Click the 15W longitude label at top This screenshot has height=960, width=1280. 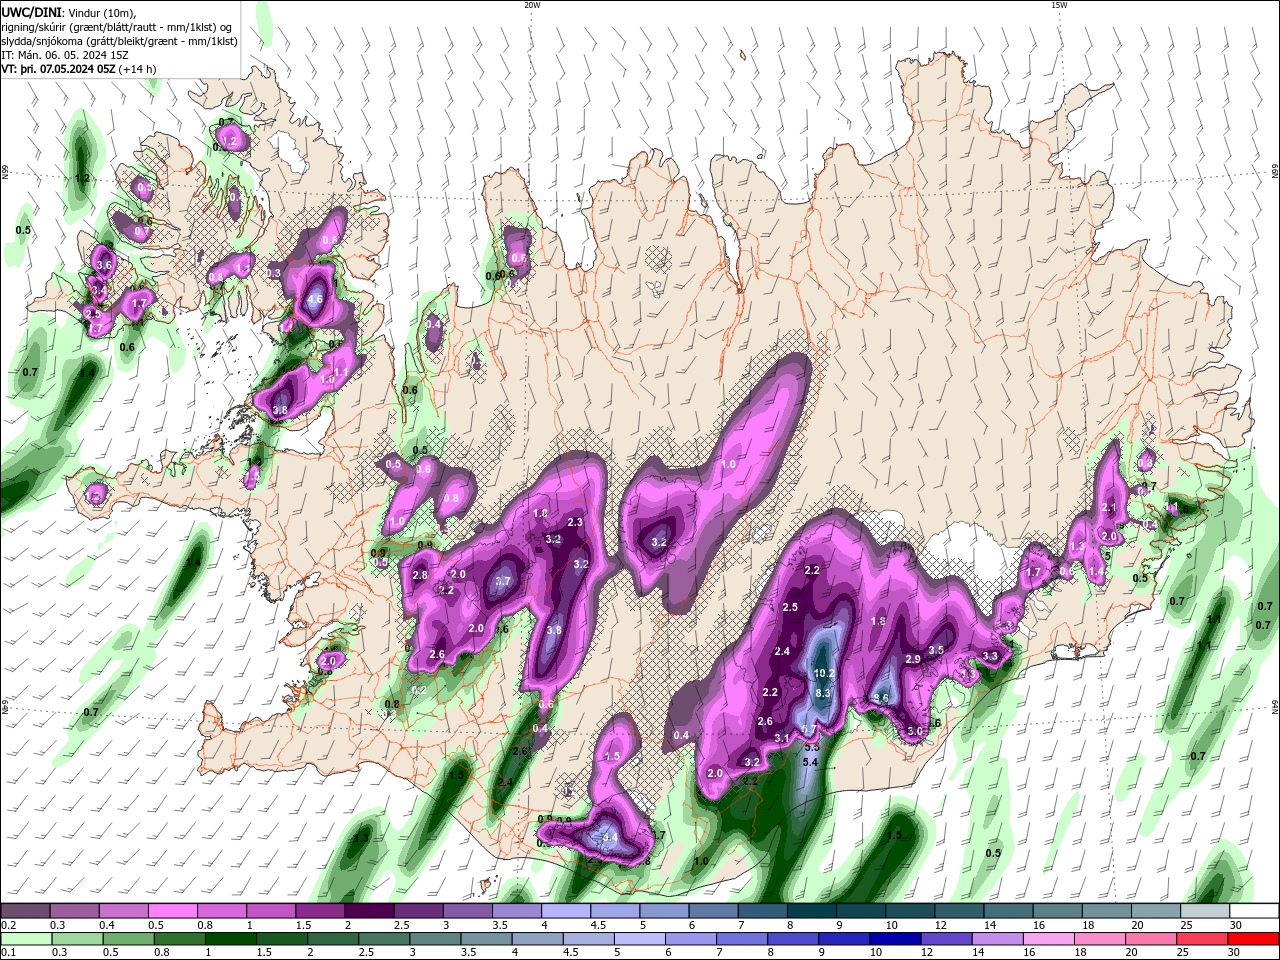coord(1059,5)
